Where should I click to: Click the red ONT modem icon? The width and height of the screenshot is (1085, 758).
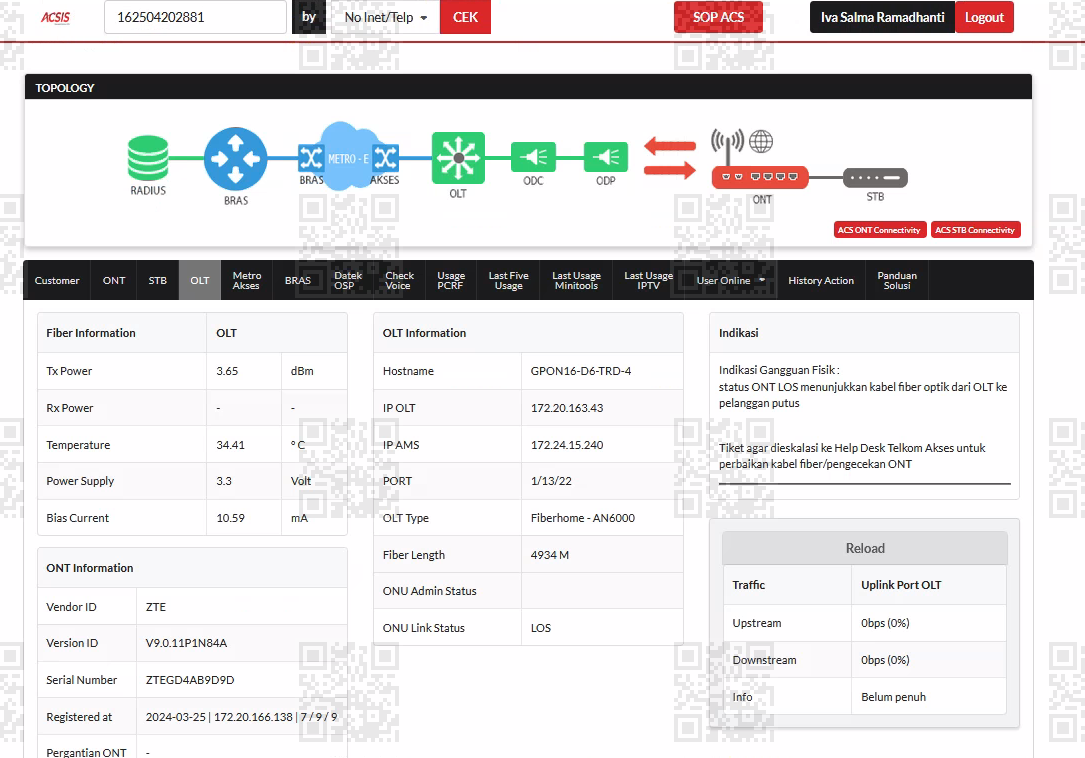click(x=760, y=177)
